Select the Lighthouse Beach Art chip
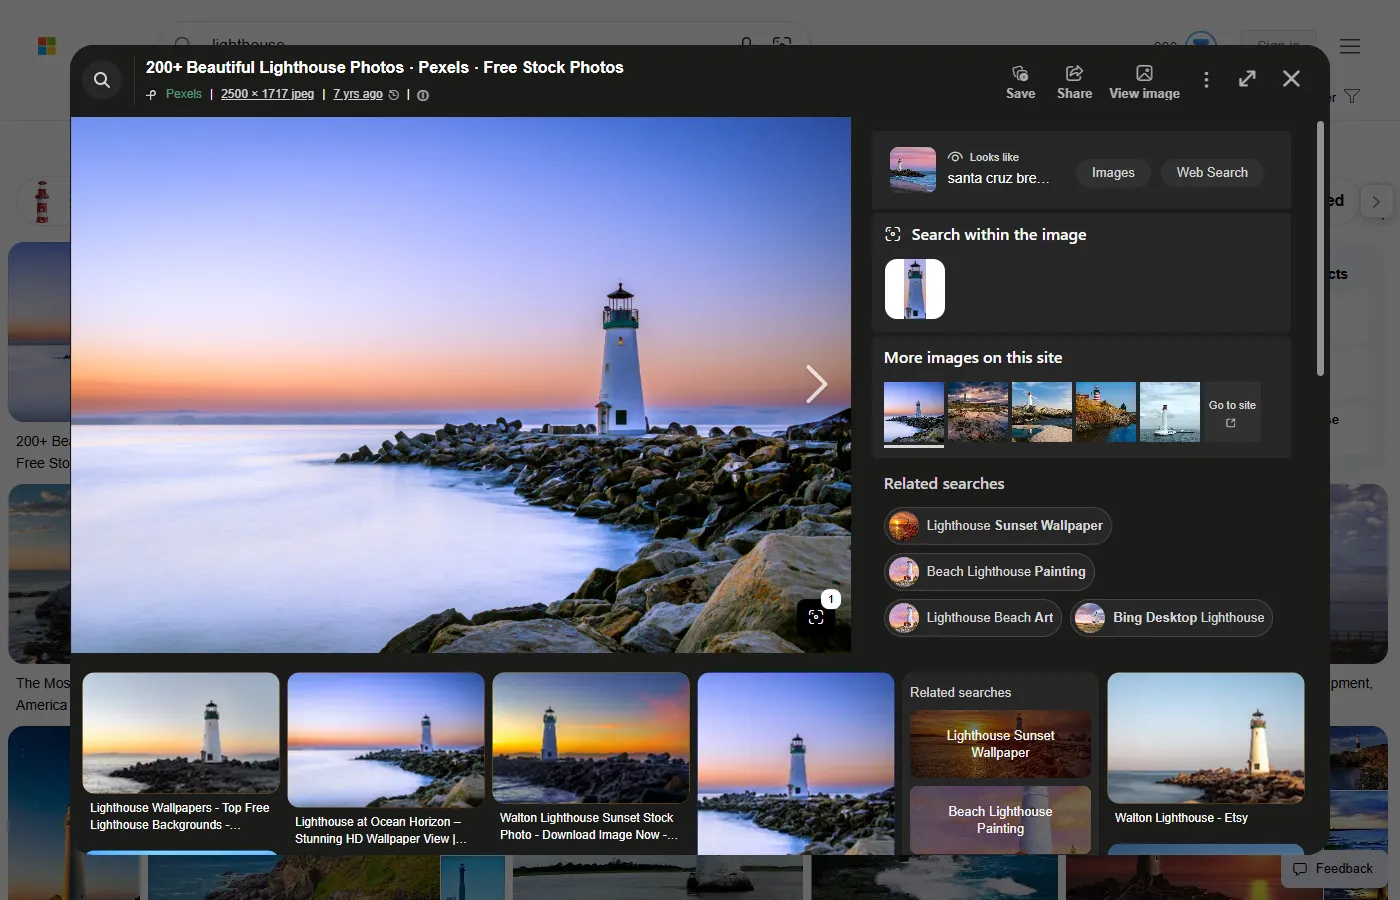Image resolution: width=1400 pixels, height=900 pixels. pos(973,618)
